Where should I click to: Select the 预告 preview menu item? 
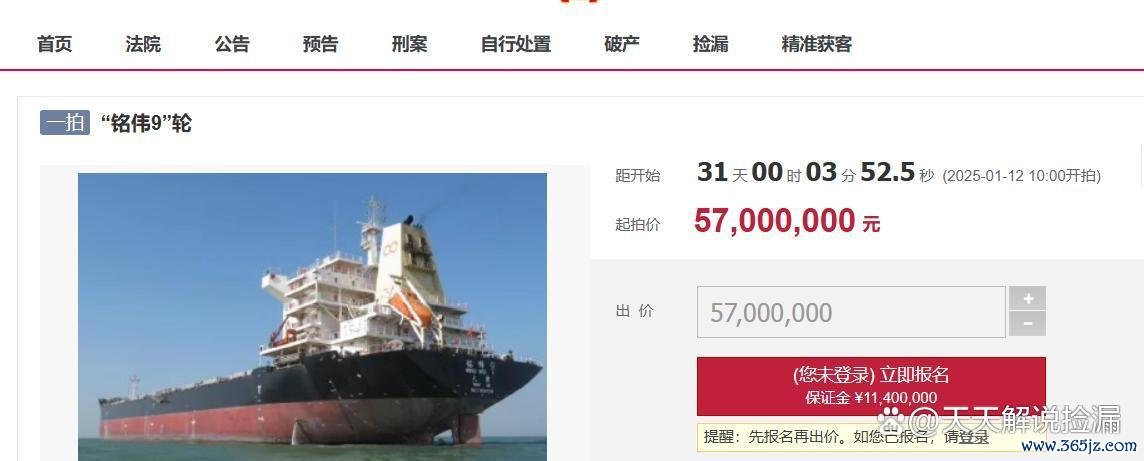click(x=320, y=44)
